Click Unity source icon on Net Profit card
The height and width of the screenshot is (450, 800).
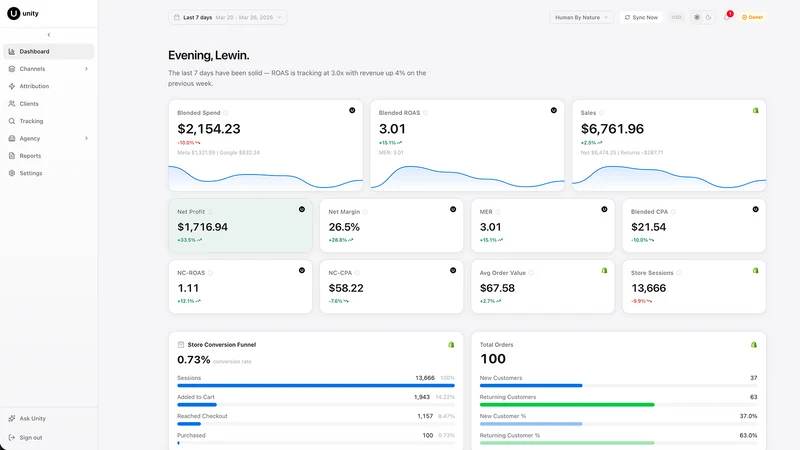coord(302,209)
